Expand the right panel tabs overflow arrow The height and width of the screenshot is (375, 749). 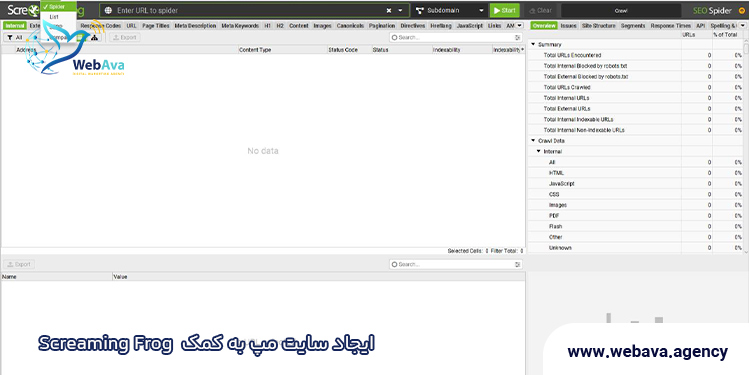742,26
